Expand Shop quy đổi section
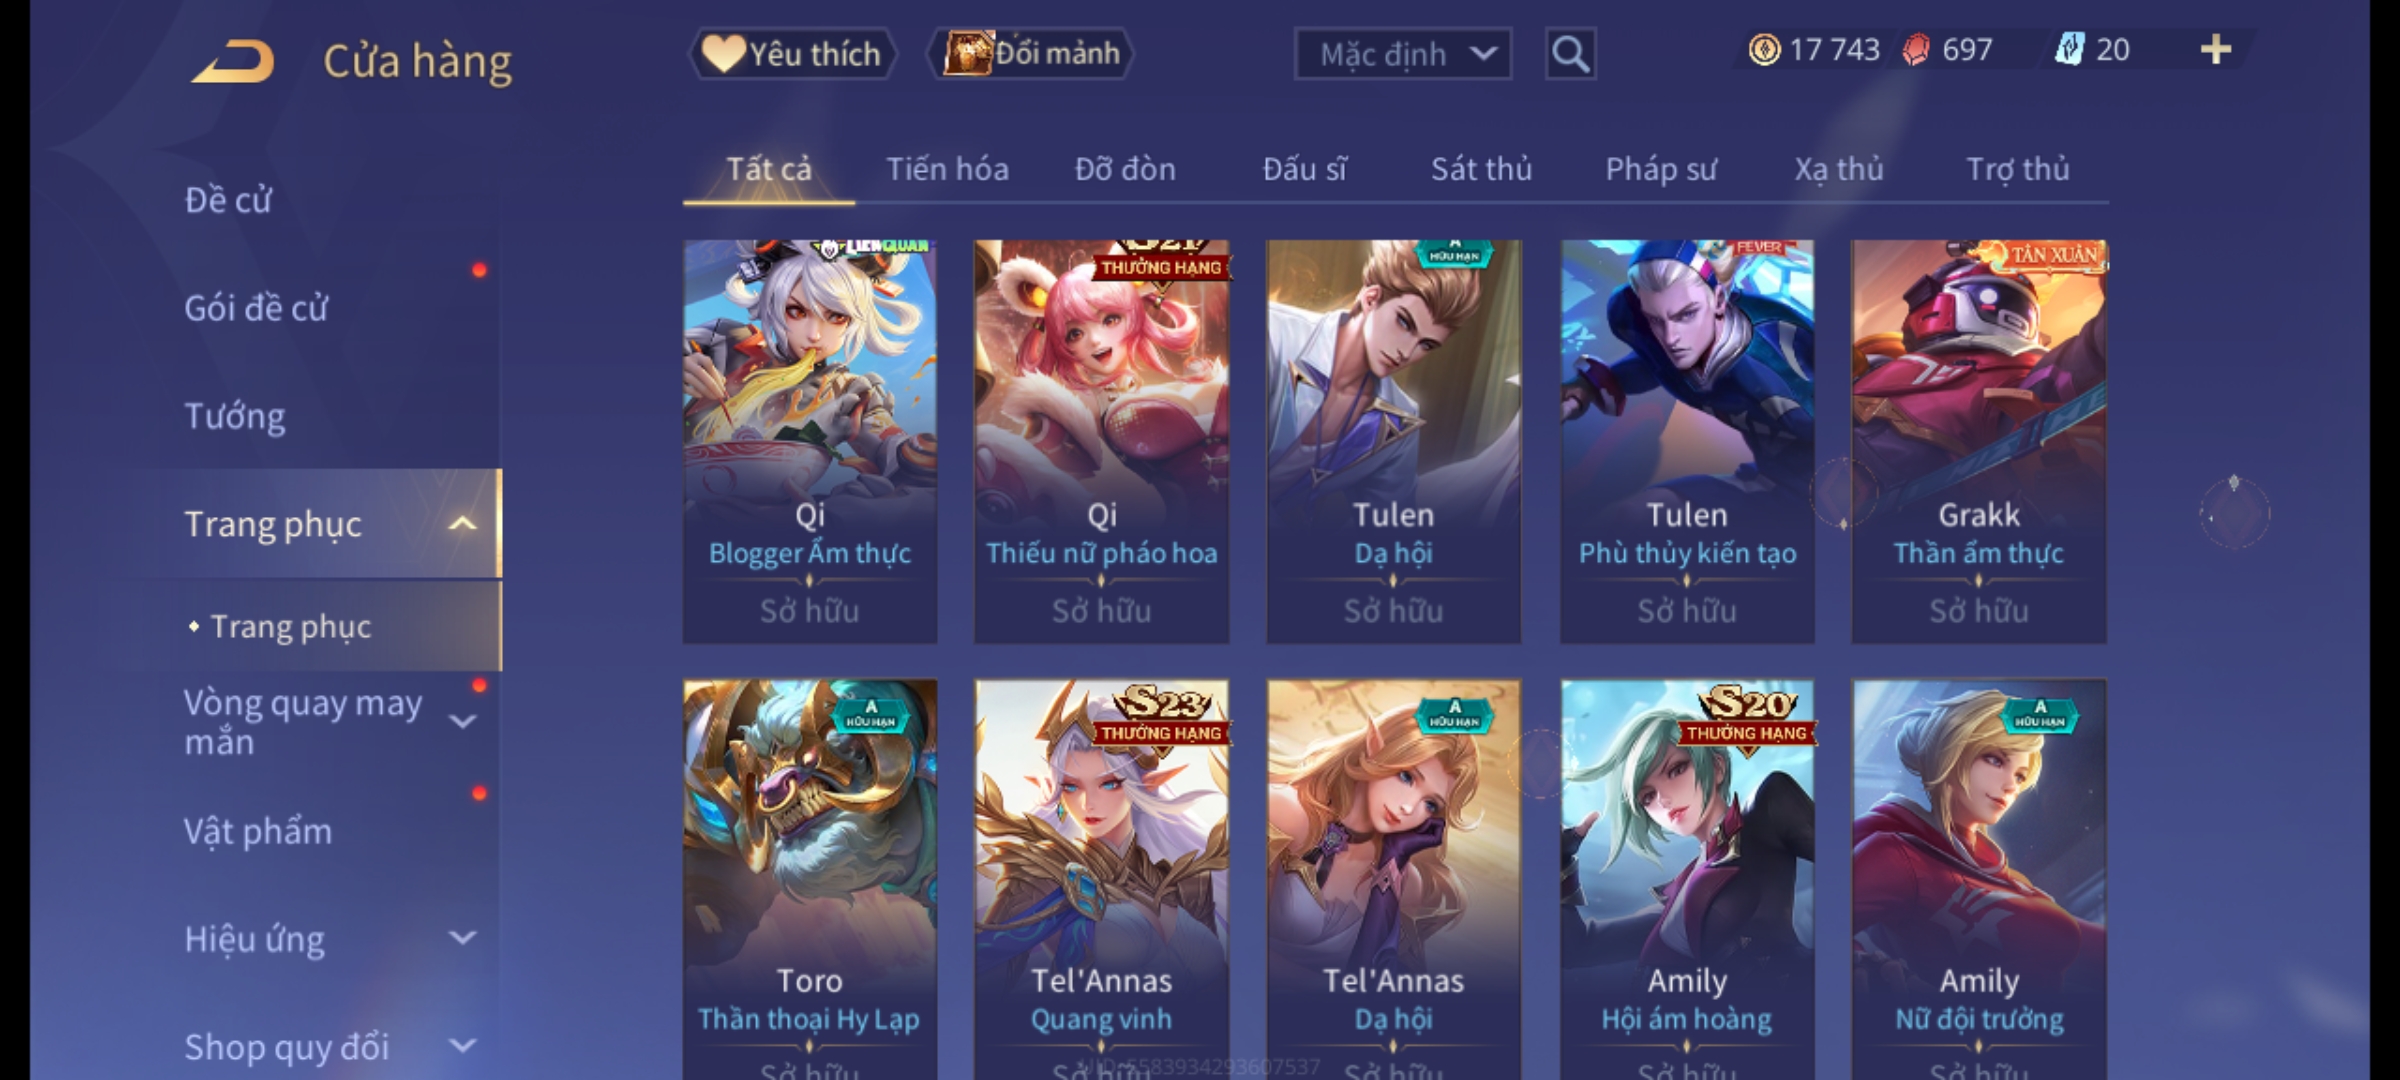 pyautogui.click(x=462, y=1046)
